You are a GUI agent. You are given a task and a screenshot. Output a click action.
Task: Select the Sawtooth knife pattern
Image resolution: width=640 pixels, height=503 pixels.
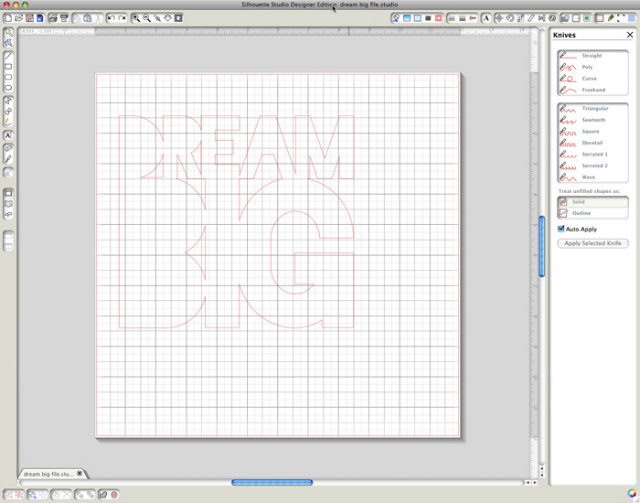[593, 120]
